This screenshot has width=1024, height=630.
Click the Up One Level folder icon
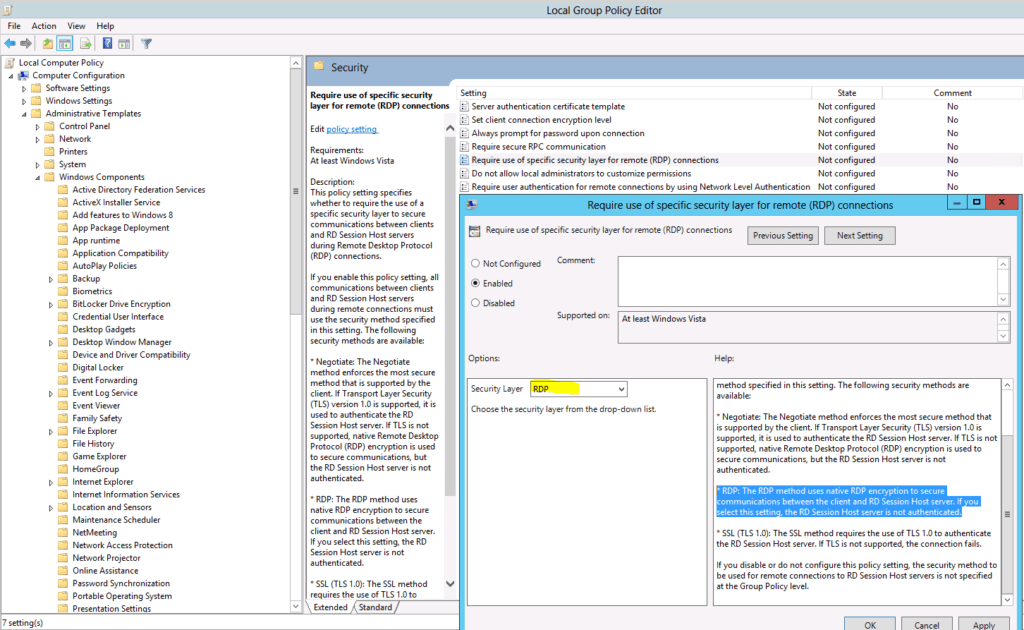(47, 43)
